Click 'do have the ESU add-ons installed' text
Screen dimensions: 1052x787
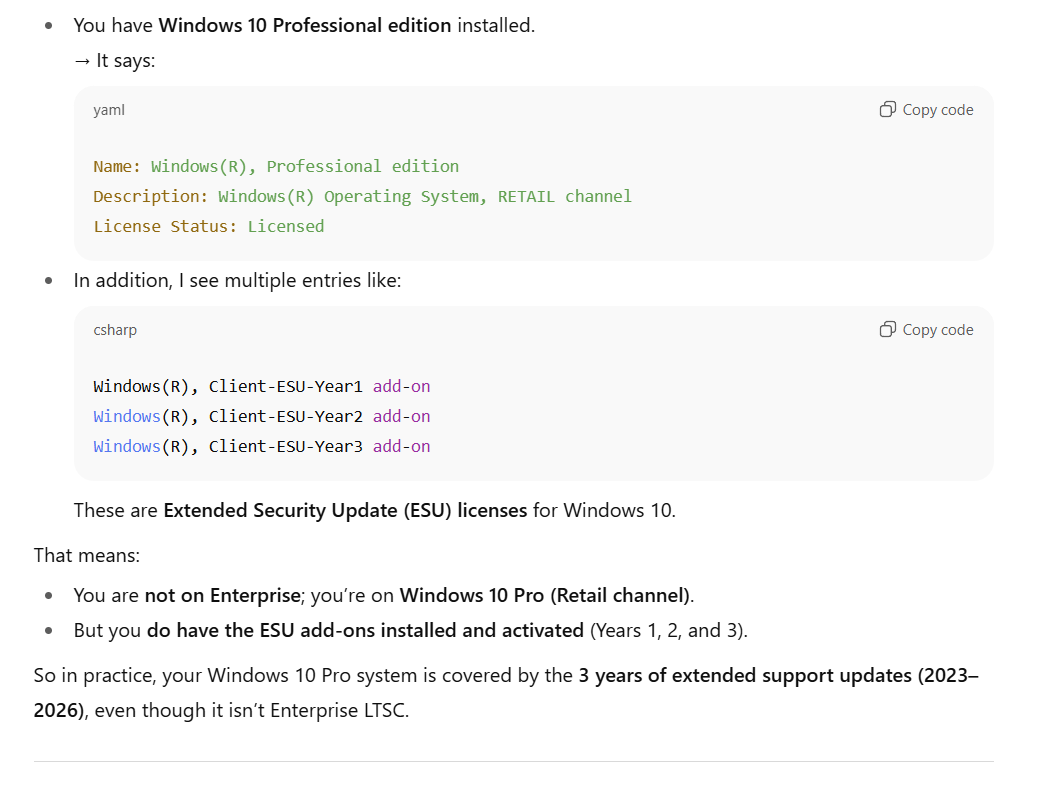point(302,631)
